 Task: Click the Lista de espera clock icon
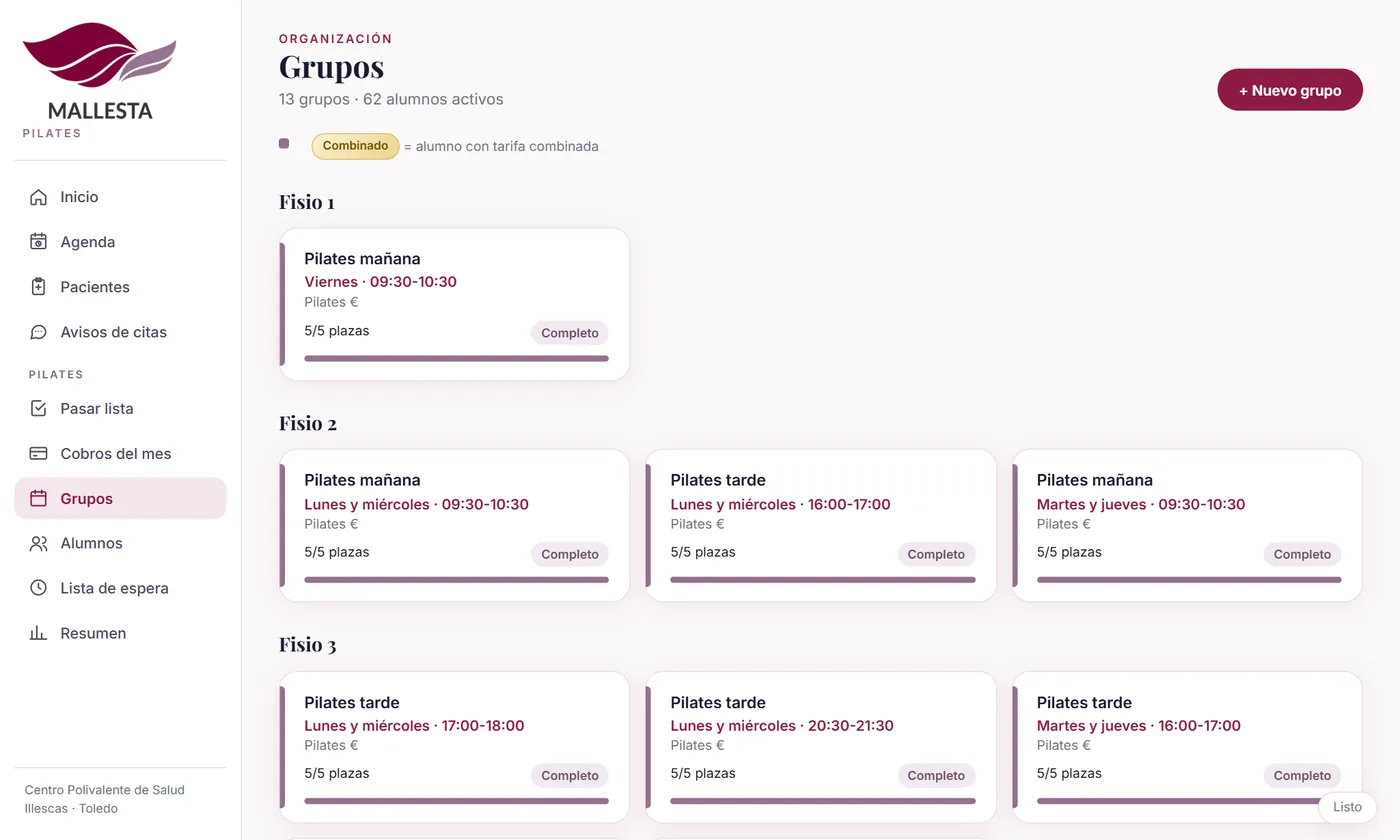coord(38,588)
